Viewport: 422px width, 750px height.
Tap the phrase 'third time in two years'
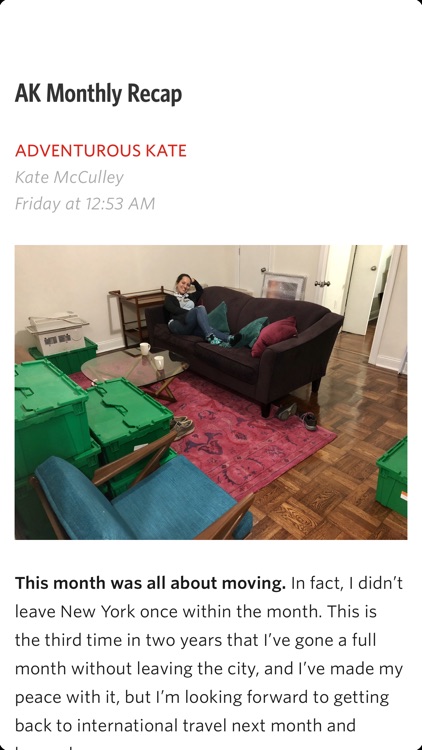(132, 640)
